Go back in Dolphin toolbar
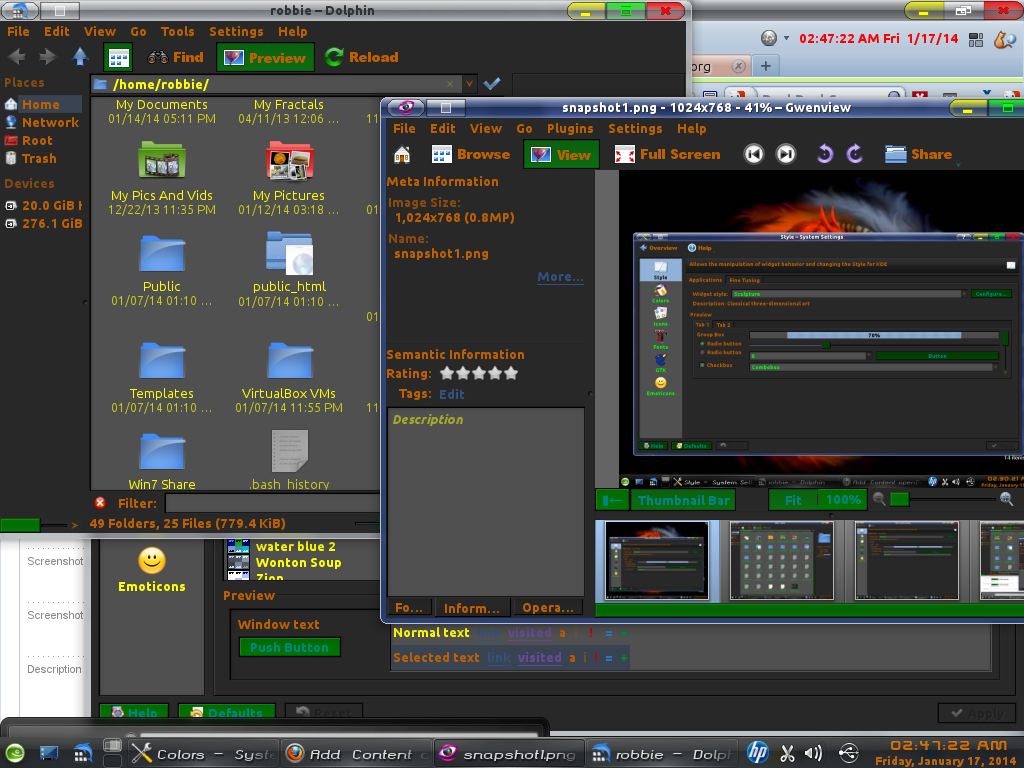This screenshot has width=1024, height=768. 17,57
